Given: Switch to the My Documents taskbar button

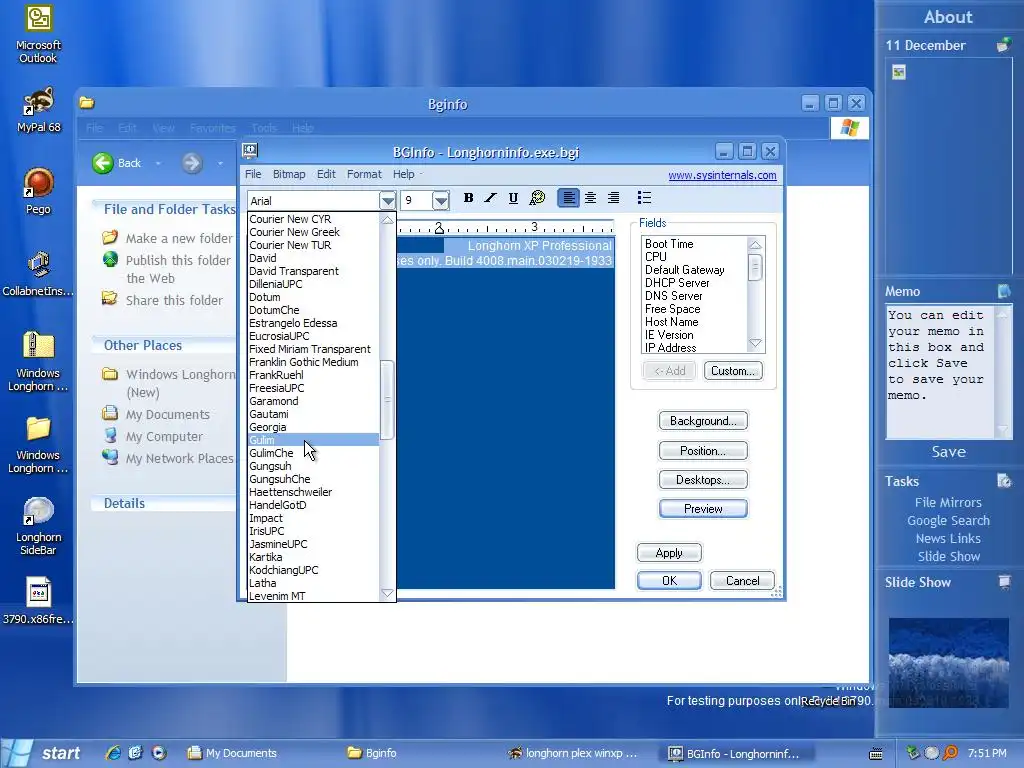Looking at the screenshot, I should 232,753.
